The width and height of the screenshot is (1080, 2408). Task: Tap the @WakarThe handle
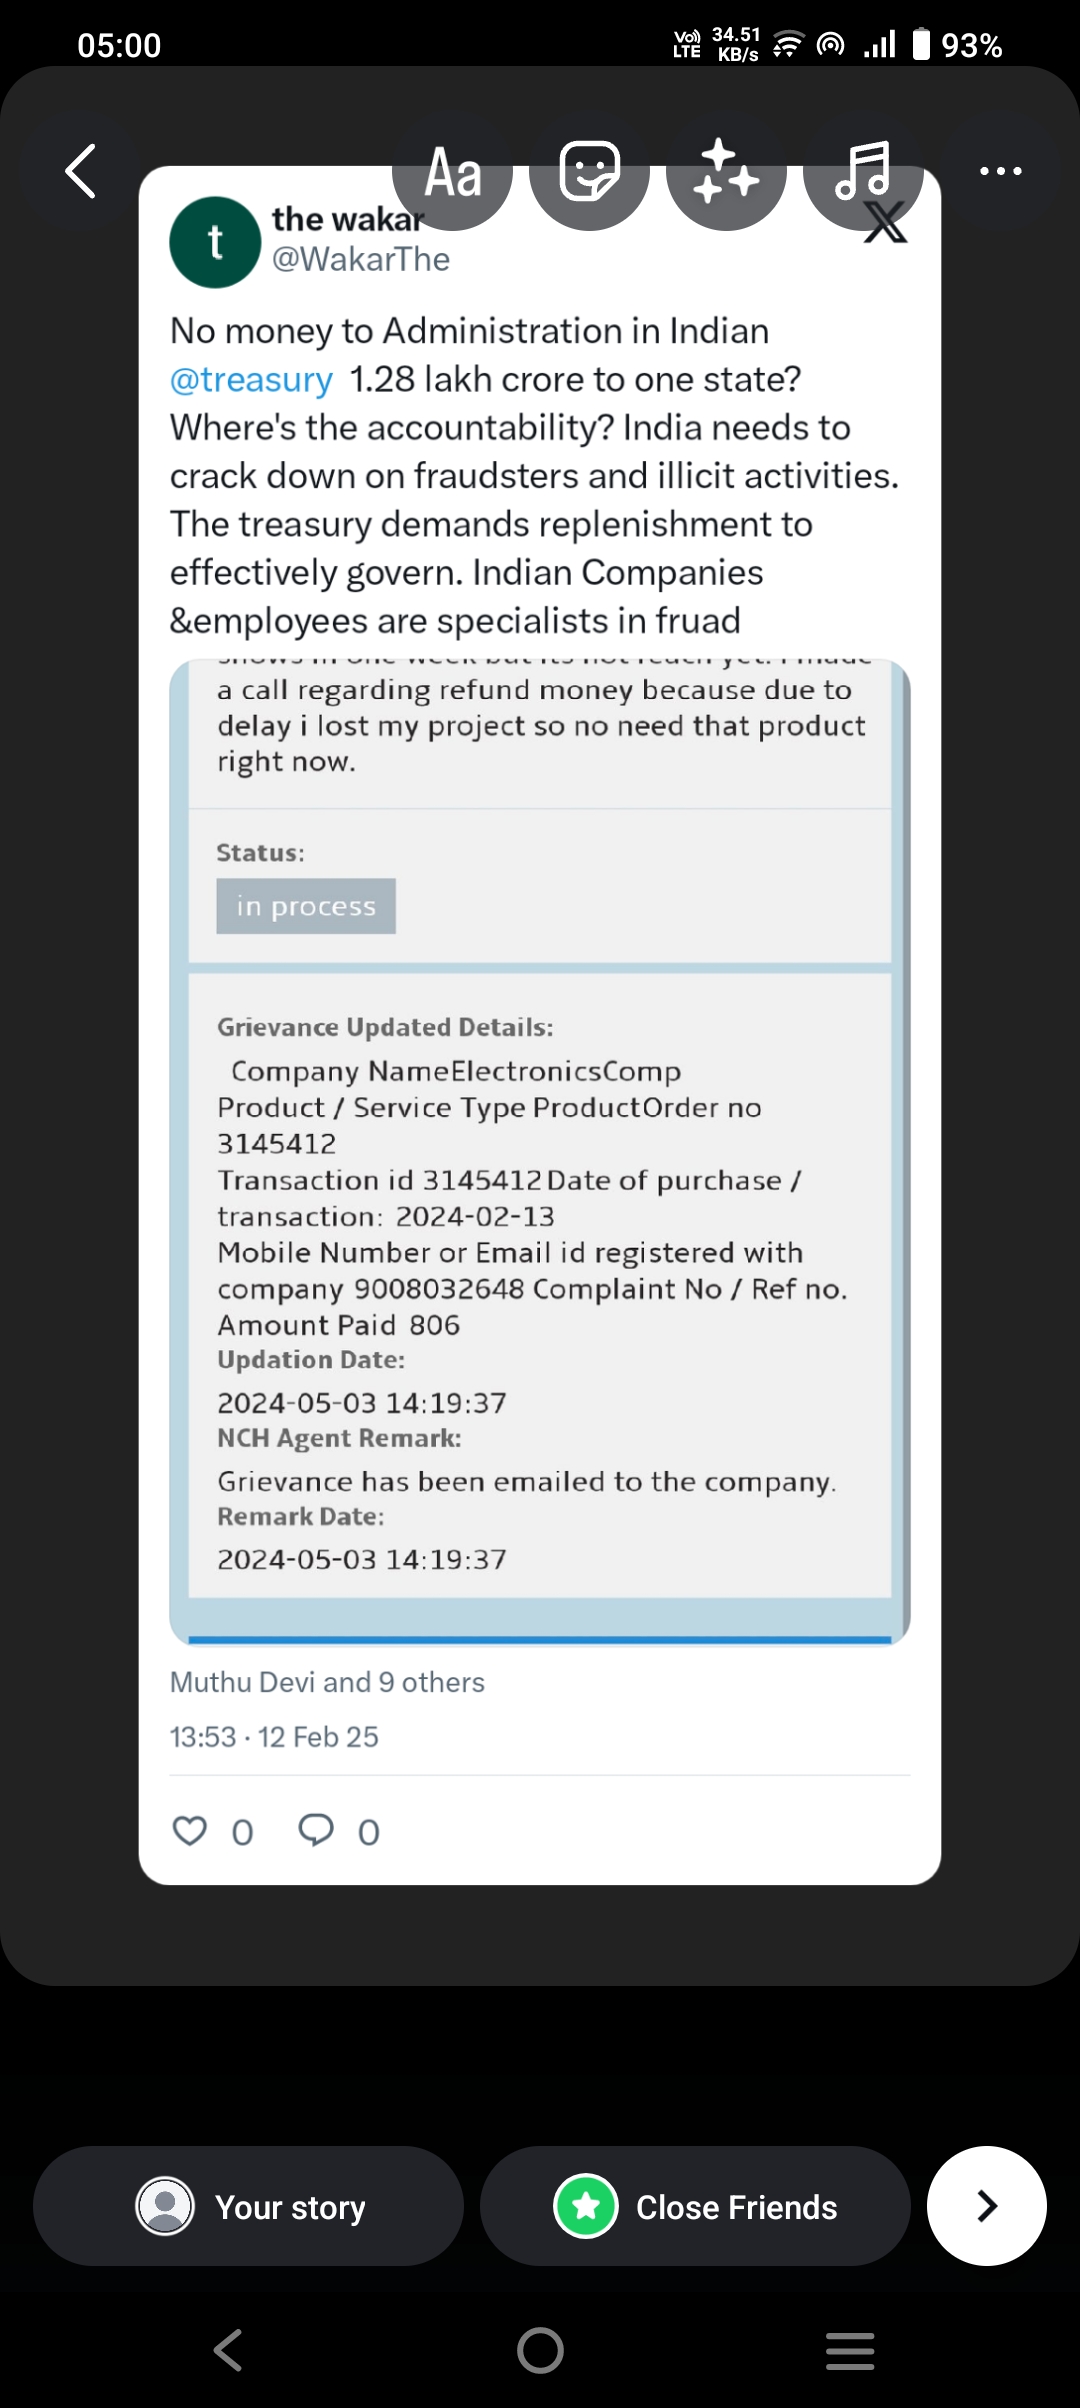(361, 260)
